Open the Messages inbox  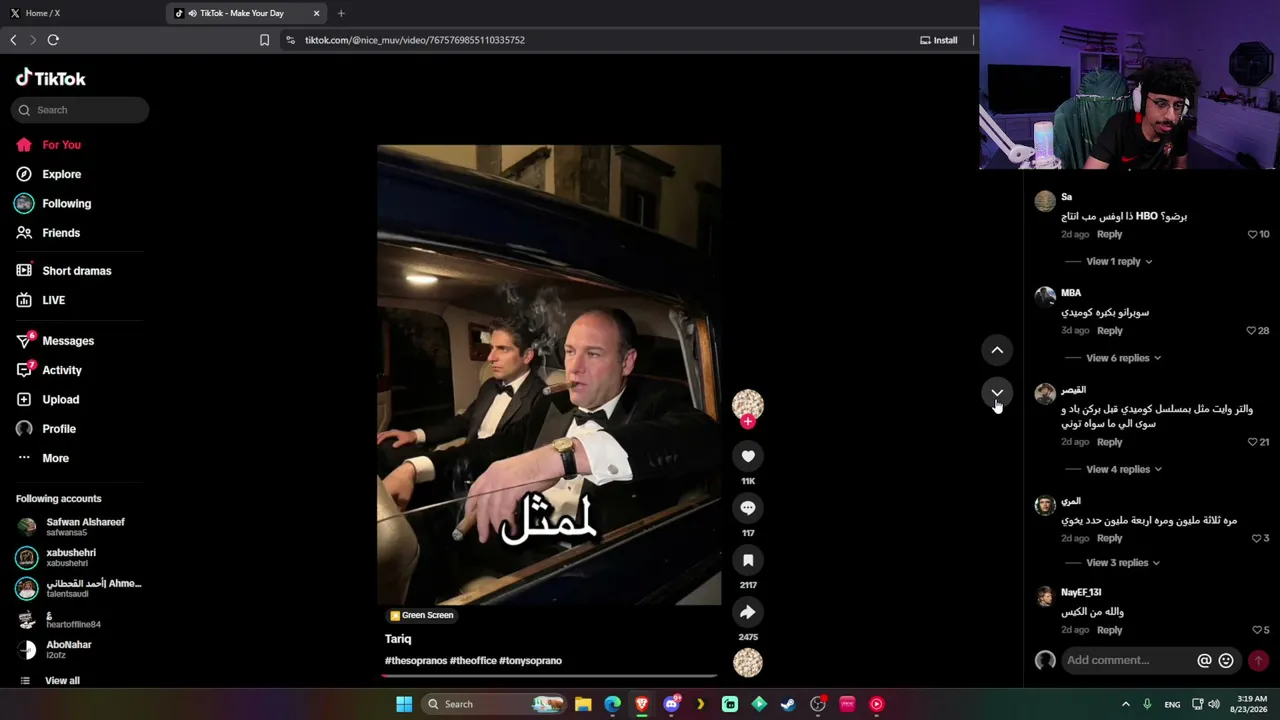point(67,341)
